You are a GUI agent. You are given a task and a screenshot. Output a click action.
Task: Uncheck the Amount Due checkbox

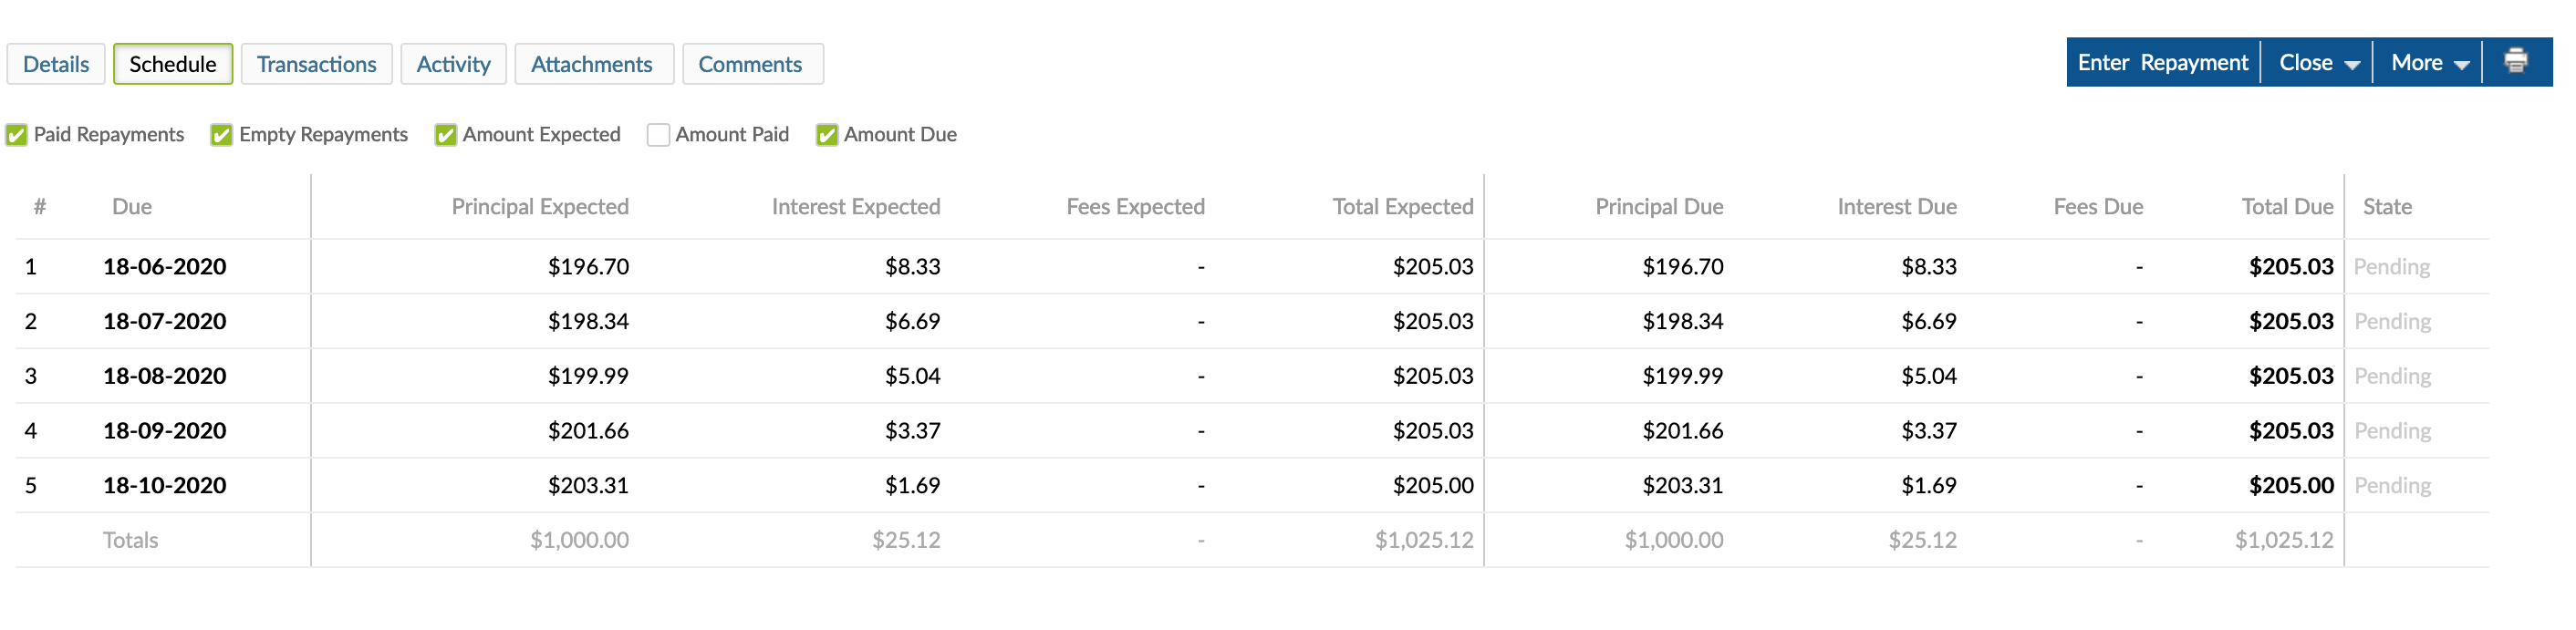pyautogui.click(x=827, y=133)
